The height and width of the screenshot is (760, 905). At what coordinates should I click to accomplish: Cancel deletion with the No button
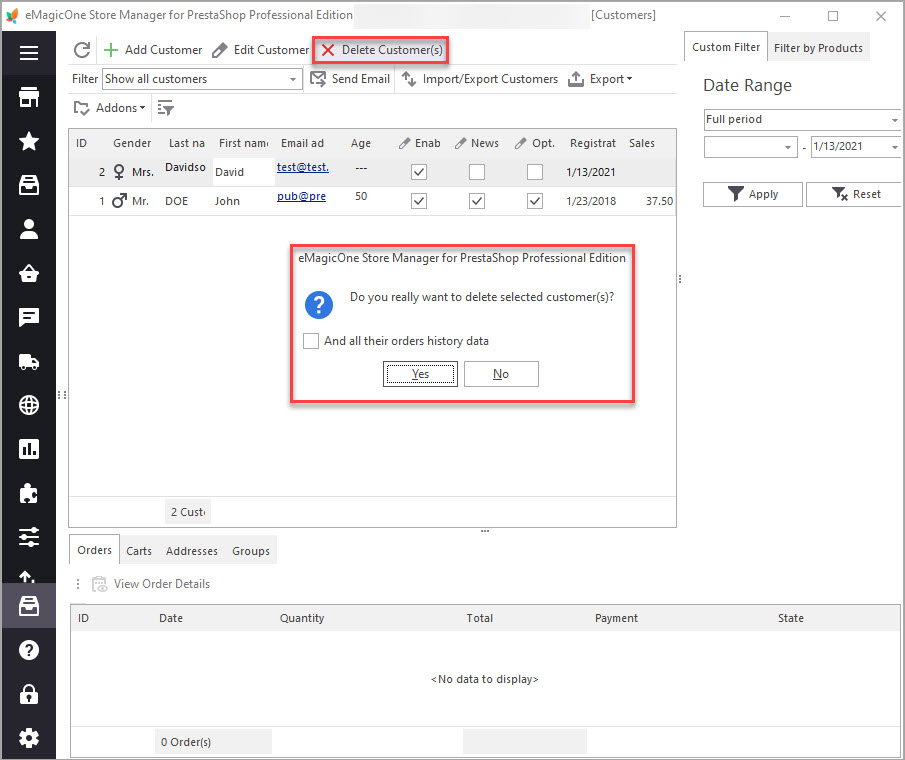[501, 374]
